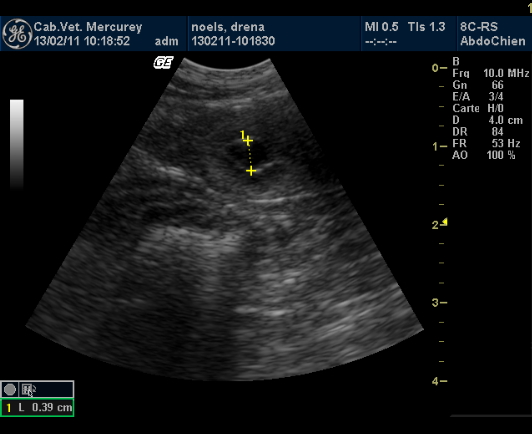The image size is (532, 434).
Task: Click the D 4.0 cm depth parameter
Action: [x=488, y=120]
